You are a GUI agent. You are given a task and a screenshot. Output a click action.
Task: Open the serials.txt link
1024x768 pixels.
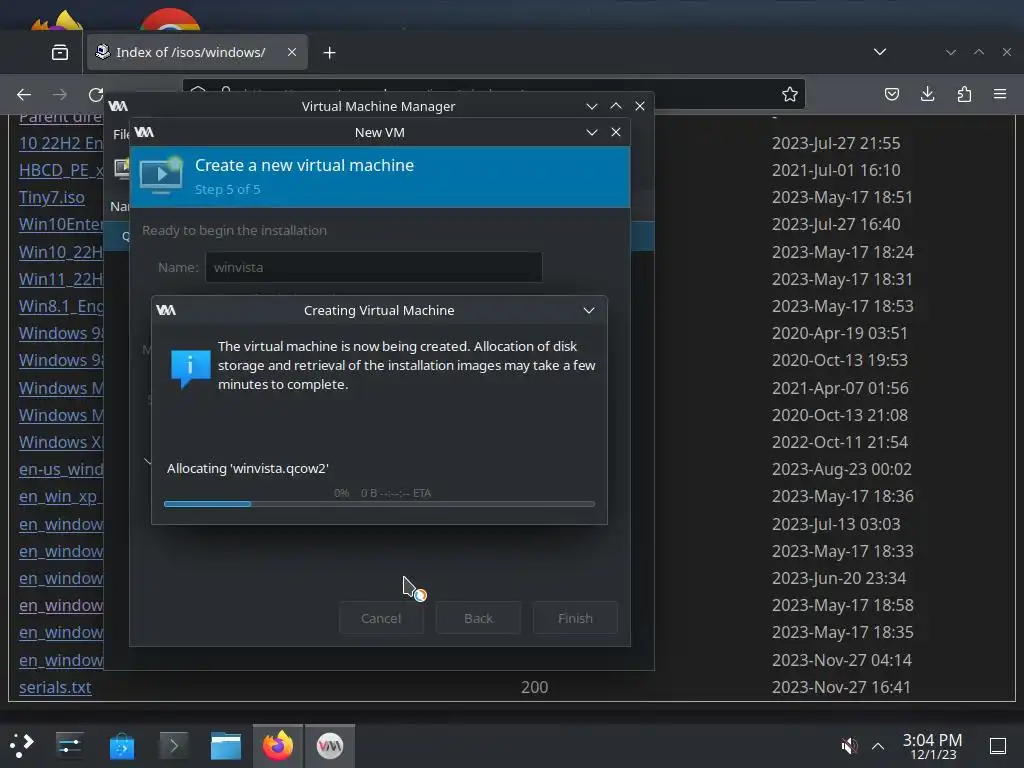tap(55, 687)
